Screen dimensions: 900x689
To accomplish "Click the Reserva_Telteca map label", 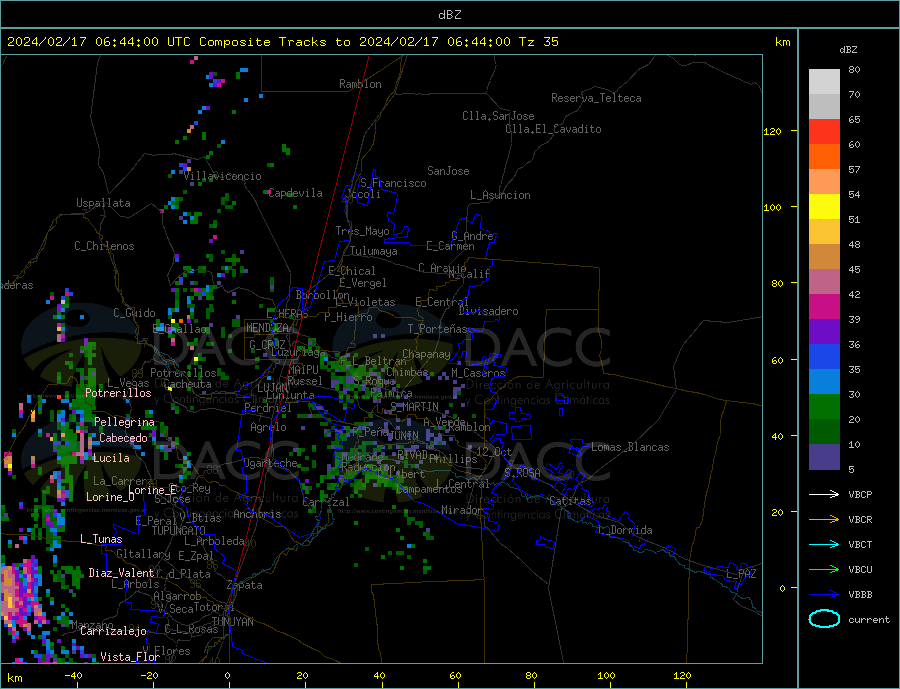I will [596, 98].
